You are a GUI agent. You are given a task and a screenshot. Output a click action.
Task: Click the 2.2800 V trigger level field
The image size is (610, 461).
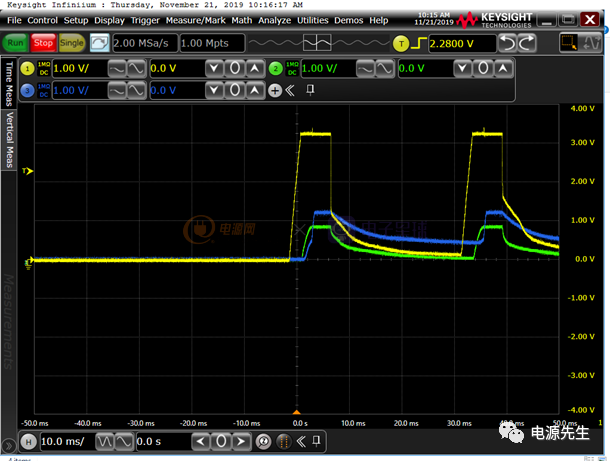coord(461,43)
